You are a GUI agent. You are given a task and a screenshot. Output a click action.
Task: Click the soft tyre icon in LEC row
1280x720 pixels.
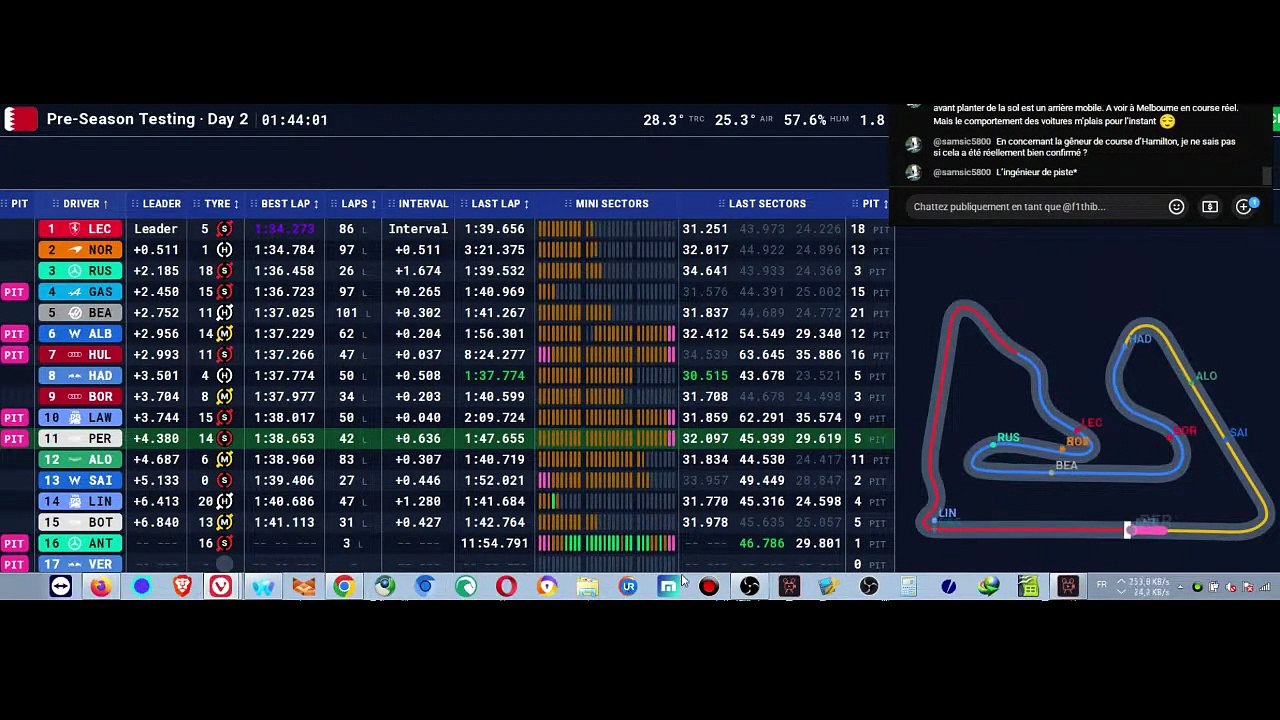(224, 229)
